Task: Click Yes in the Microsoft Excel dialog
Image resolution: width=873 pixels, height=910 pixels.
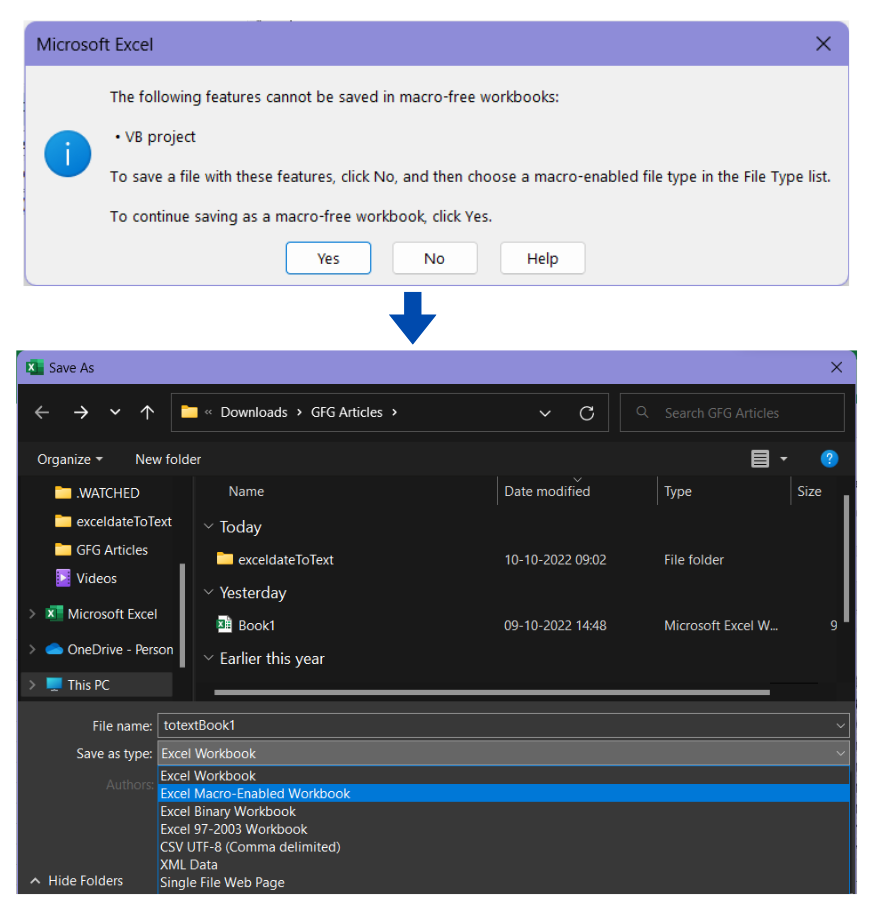Action: (328, 258)
